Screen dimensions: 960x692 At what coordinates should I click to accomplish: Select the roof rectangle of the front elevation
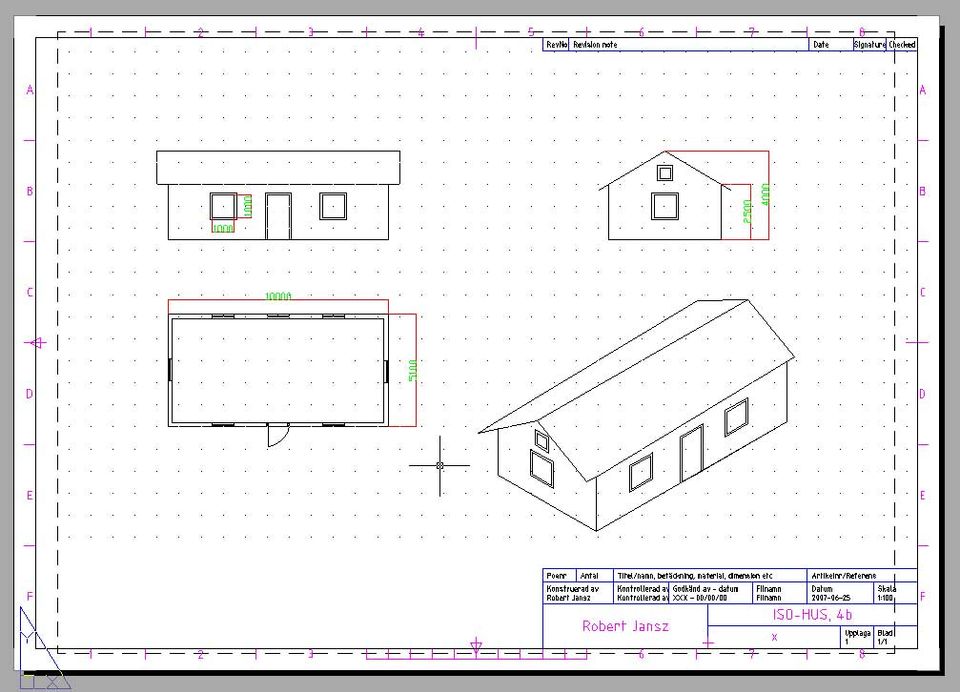(x=278, y=168)
